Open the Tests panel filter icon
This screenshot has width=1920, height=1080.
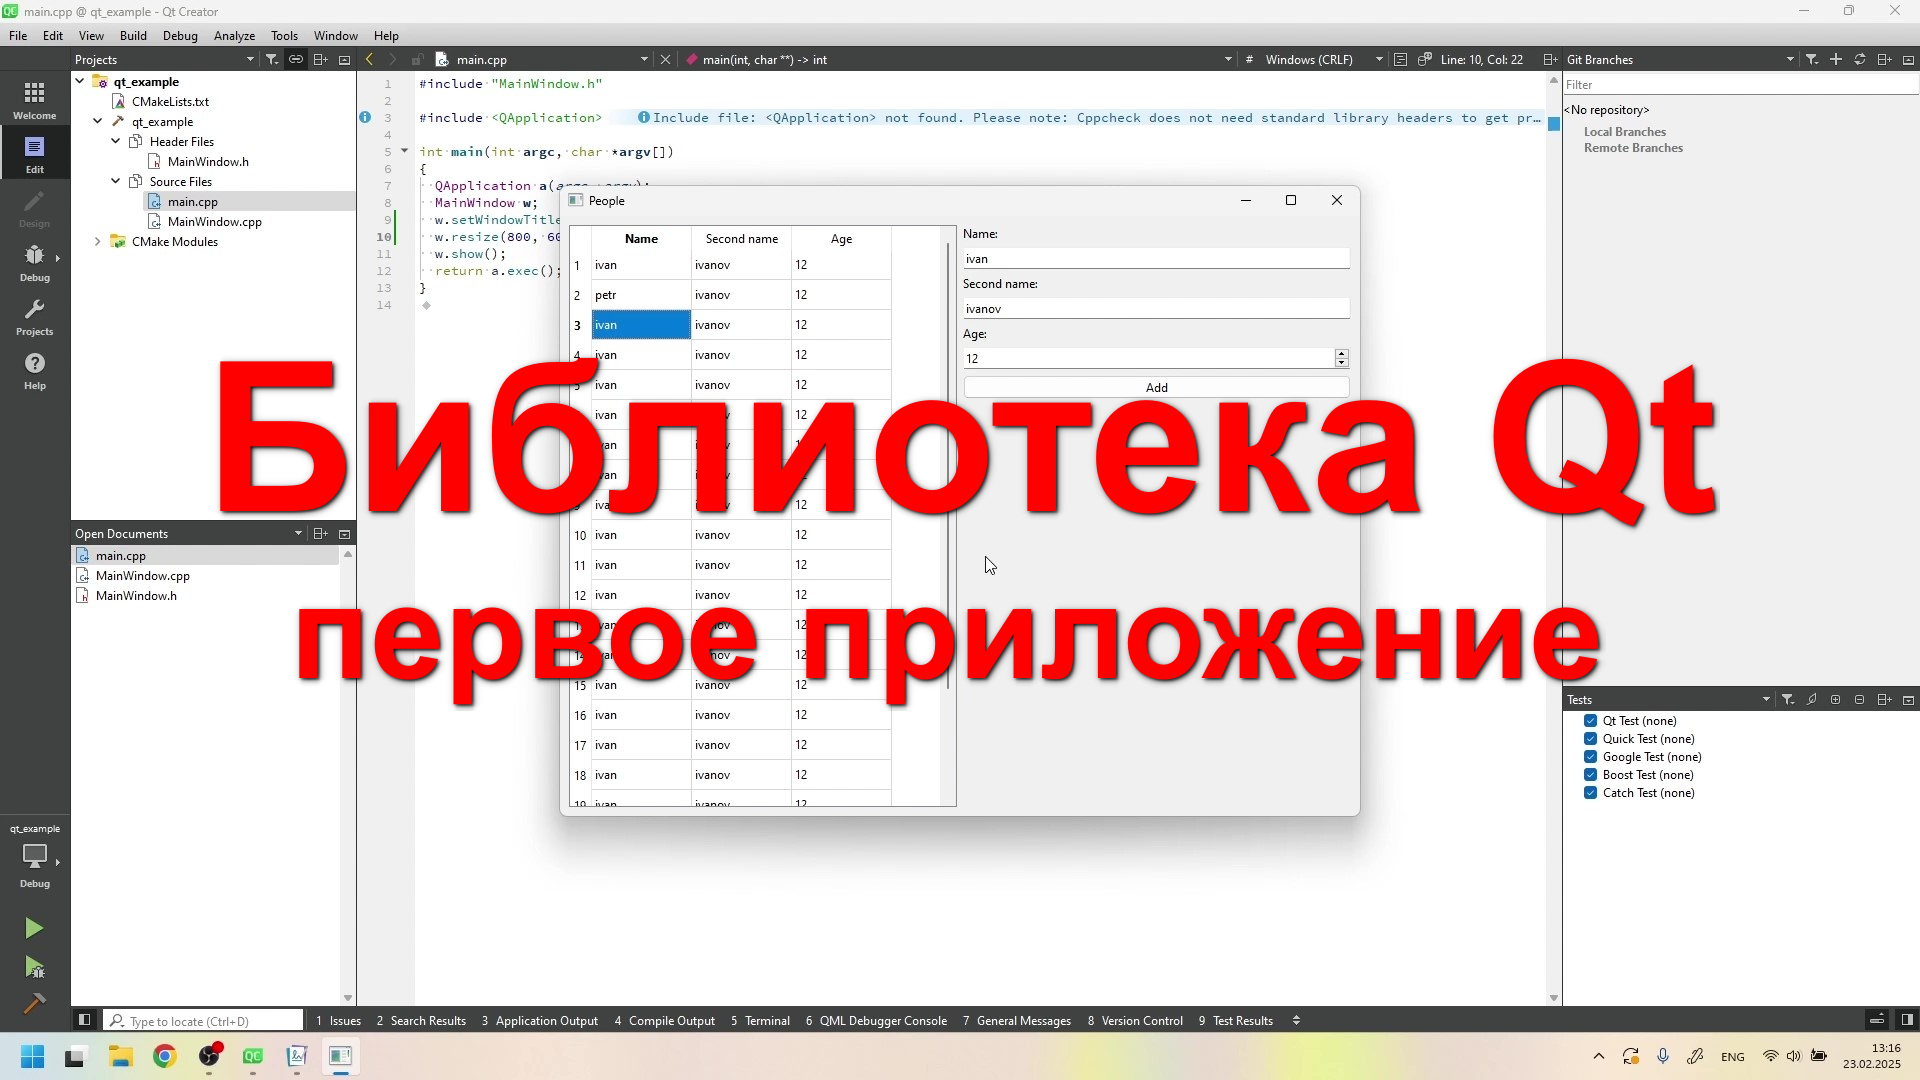pos(1788,699)
